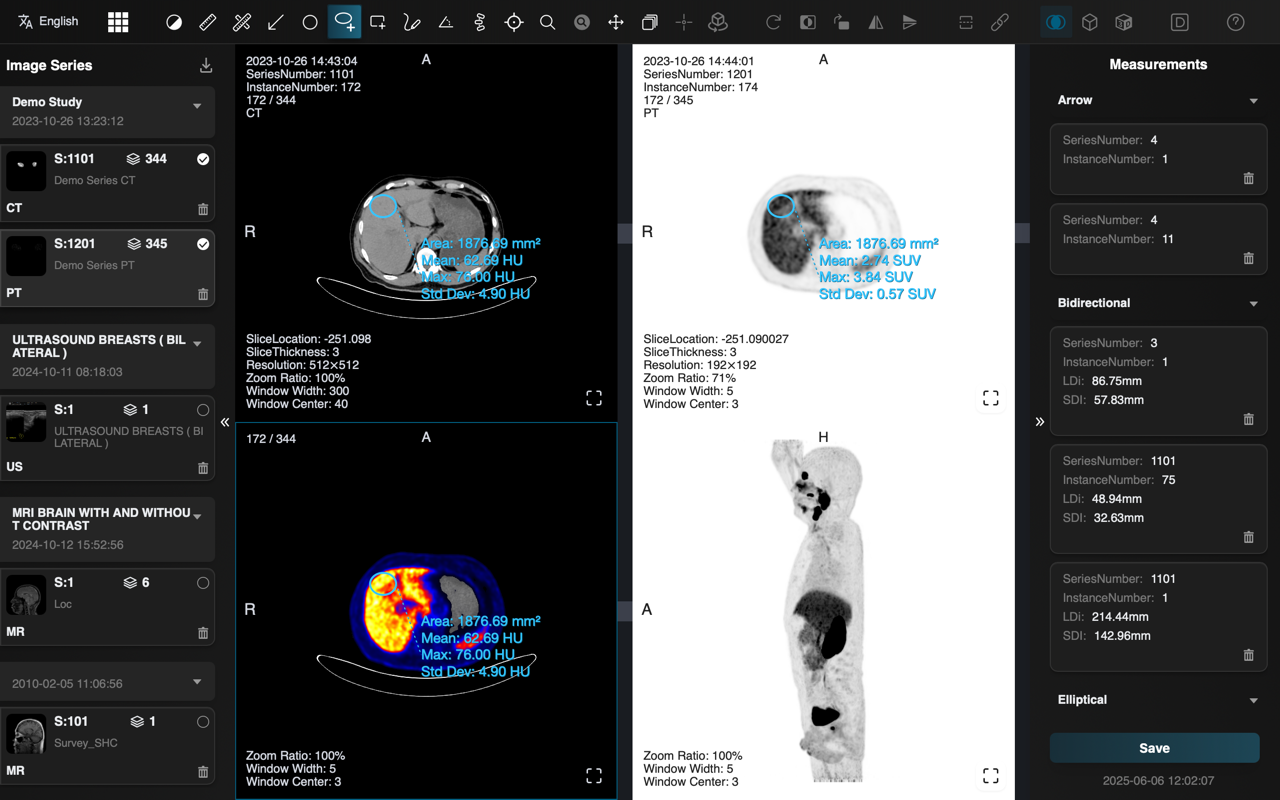Open the help menu
Image resolution: width=1280 pixels, height=800 pixels.
(1235, 21)
